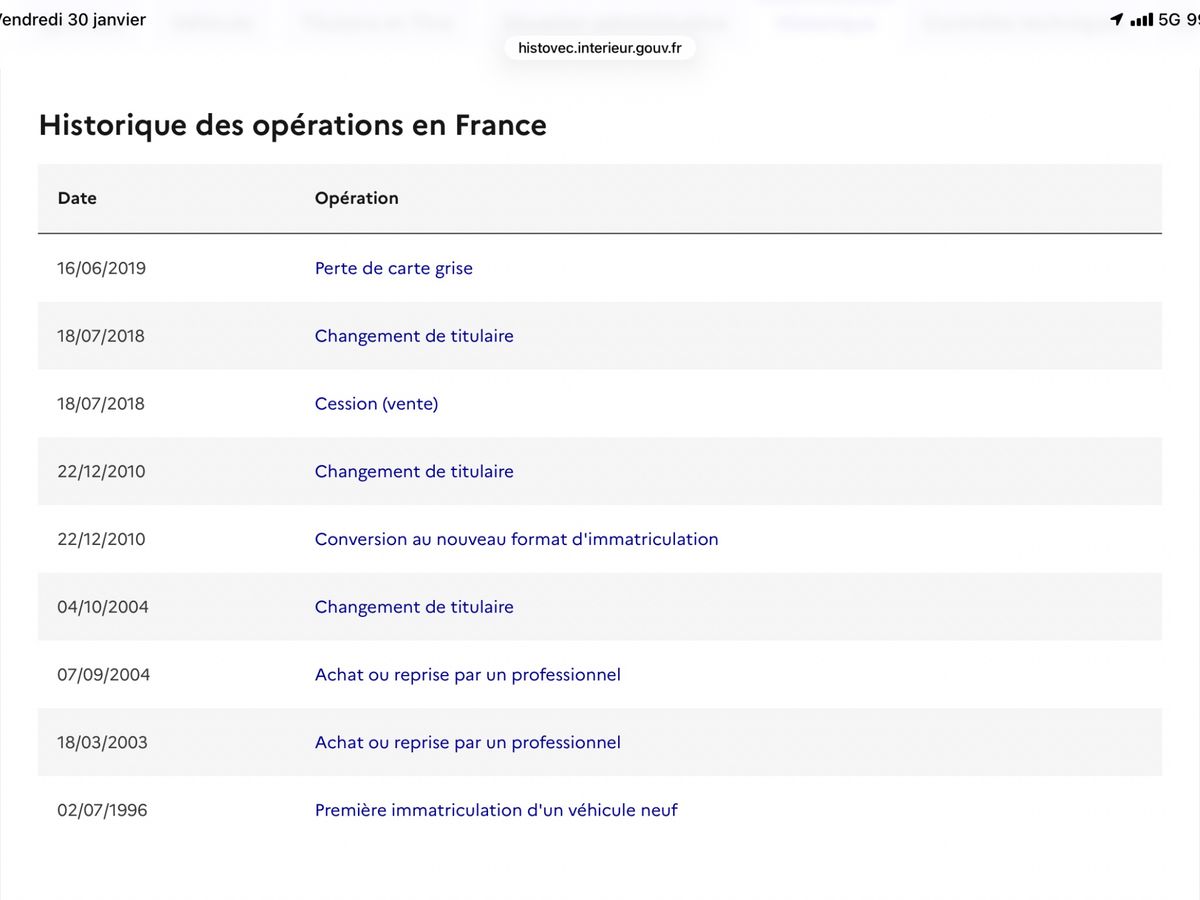Open Achat ou reprise par un professionnel from 07/09/2004

point(468,675)
